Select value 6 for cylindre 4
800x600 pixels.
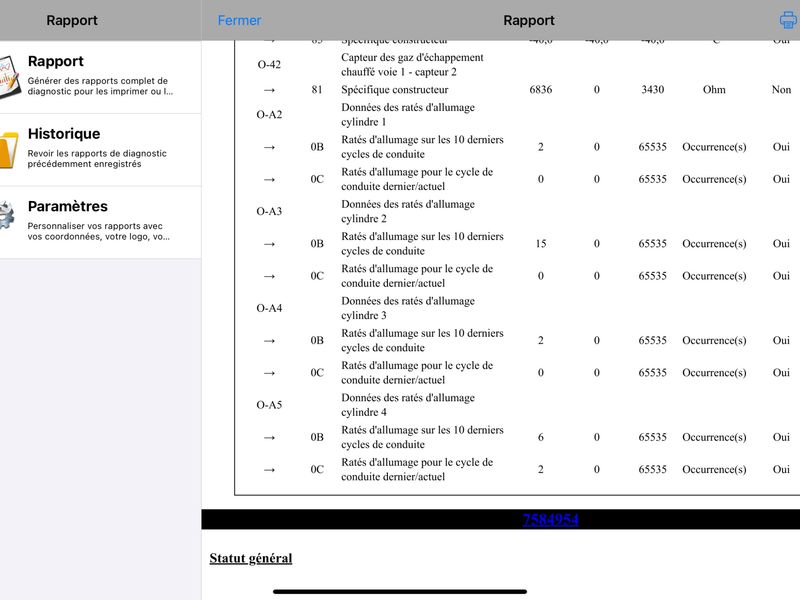point(541,437)
